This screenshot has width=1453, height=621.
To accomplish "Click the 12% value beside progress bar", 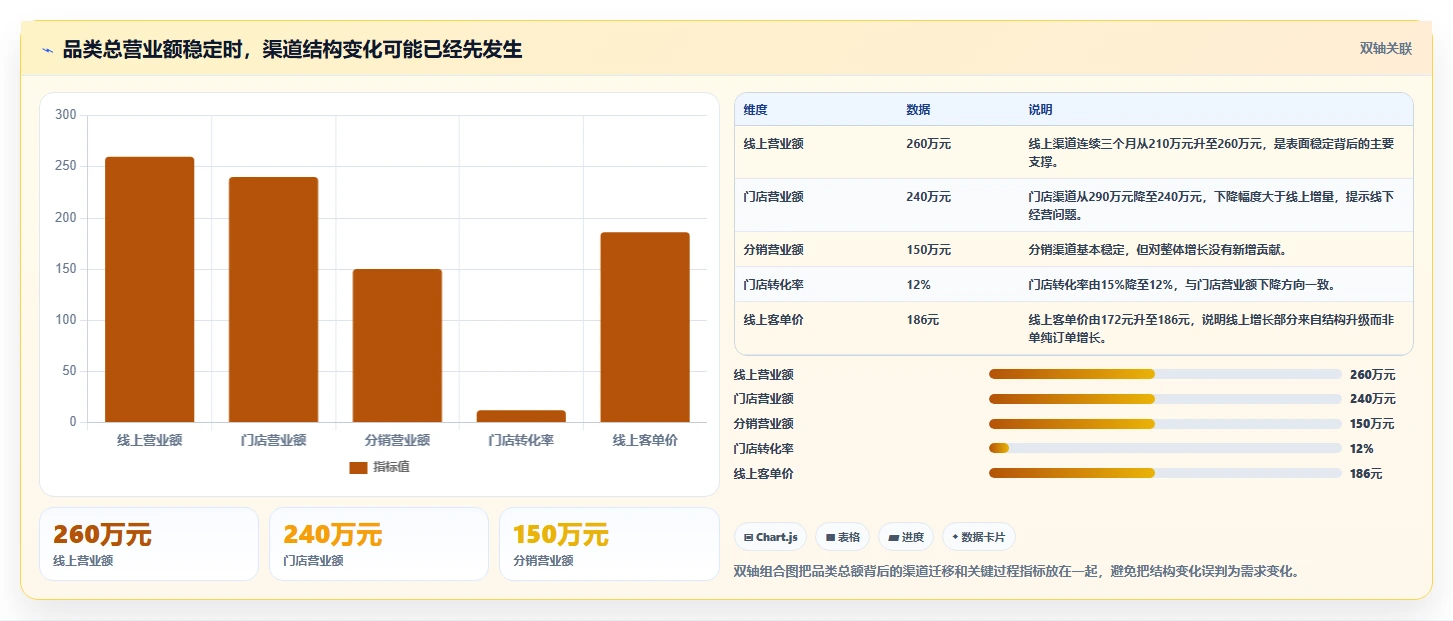I will pyautogui.click(x=1362, y=449).
